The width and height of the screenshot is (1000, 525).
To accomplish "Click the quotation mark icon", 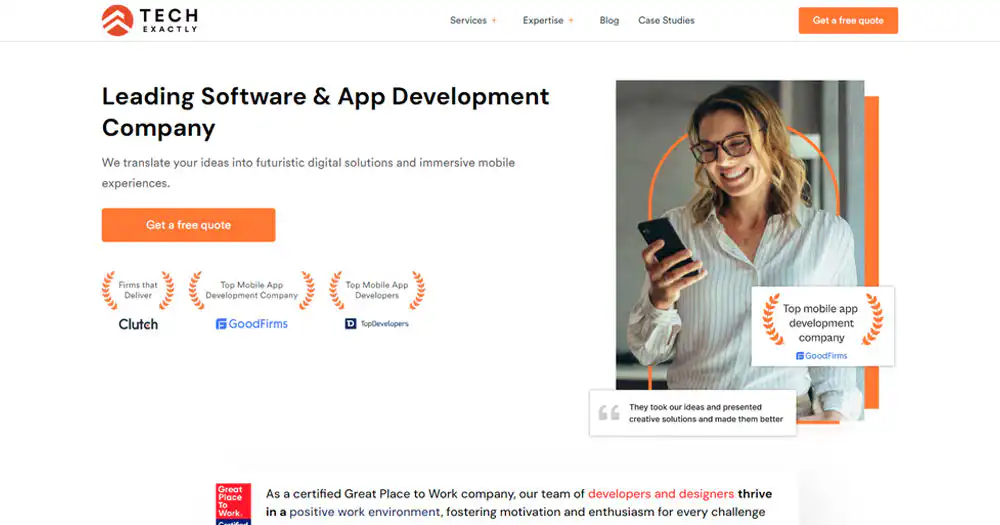I will click(x=609, y=413).
